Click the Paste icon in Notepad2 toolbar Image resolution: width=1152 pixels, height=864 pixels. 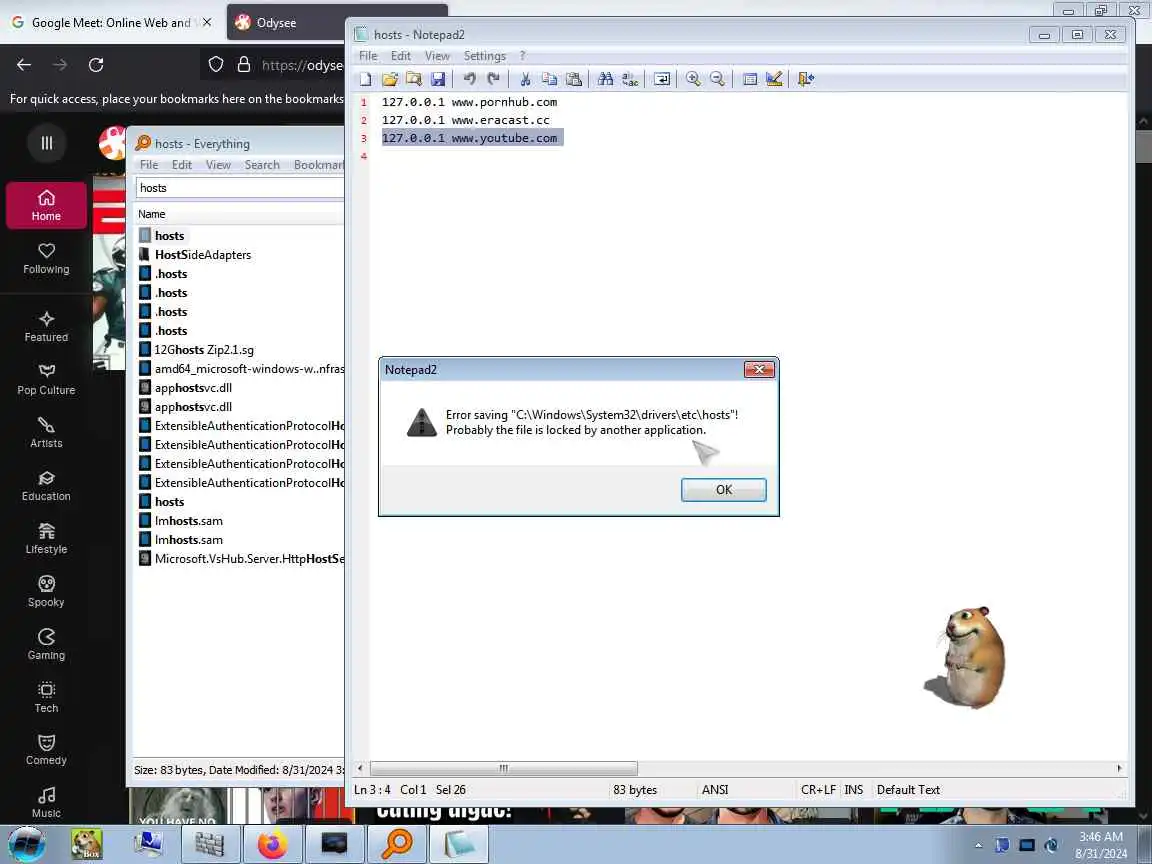[574, 79]
